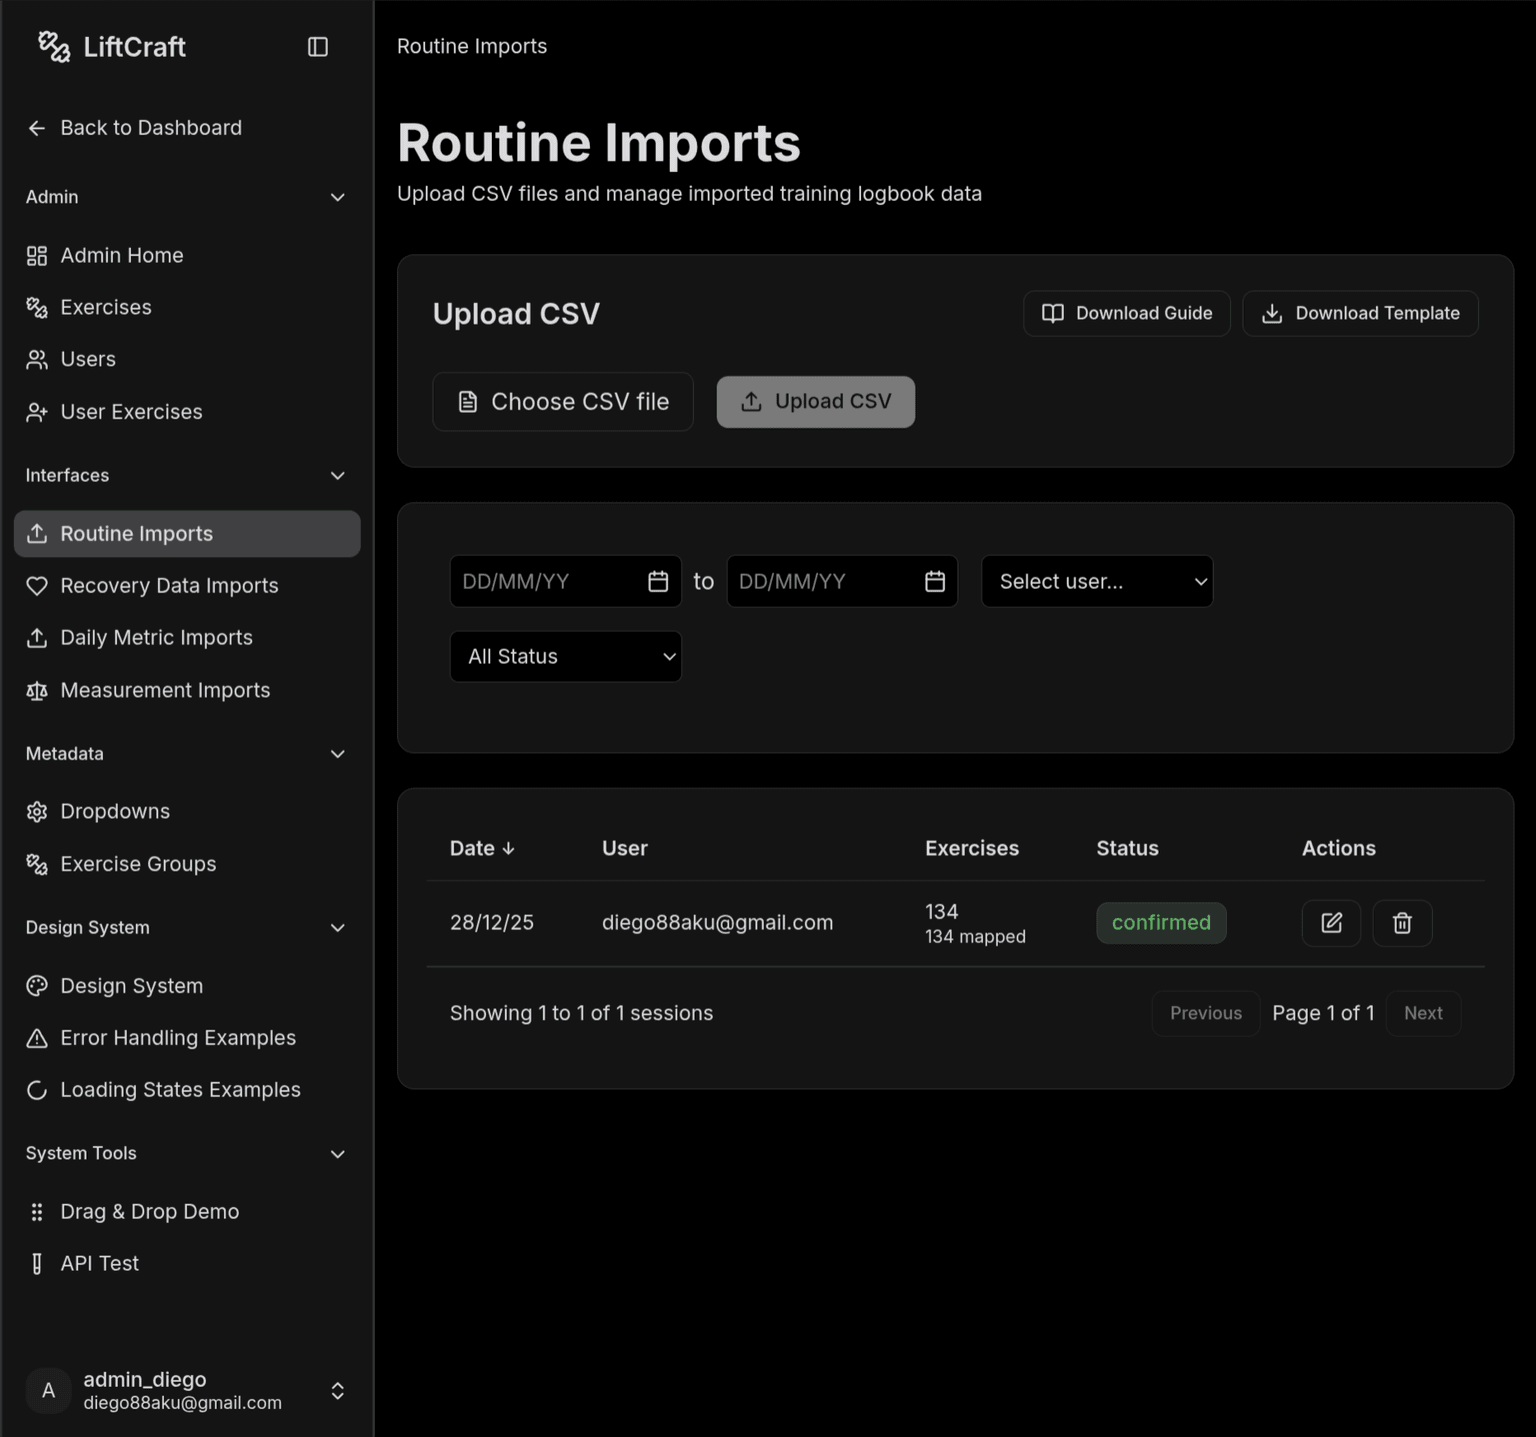
Task: Click the Download Template button
Action: coord(1359,313)
